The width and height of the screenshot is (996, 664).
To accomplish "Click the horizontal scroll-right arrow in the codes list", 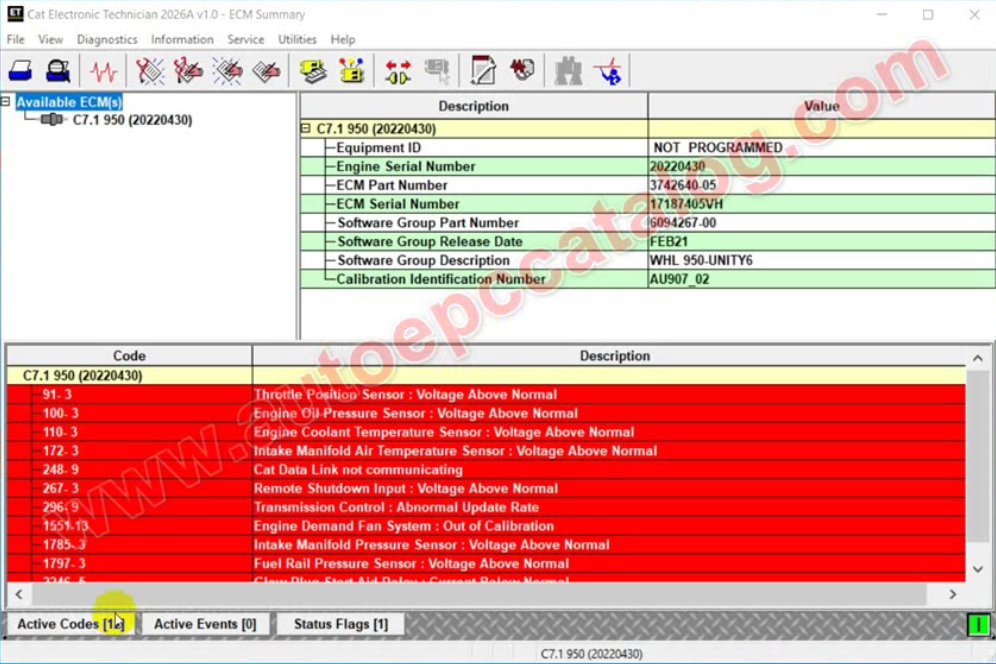I will tap(953, 594).
